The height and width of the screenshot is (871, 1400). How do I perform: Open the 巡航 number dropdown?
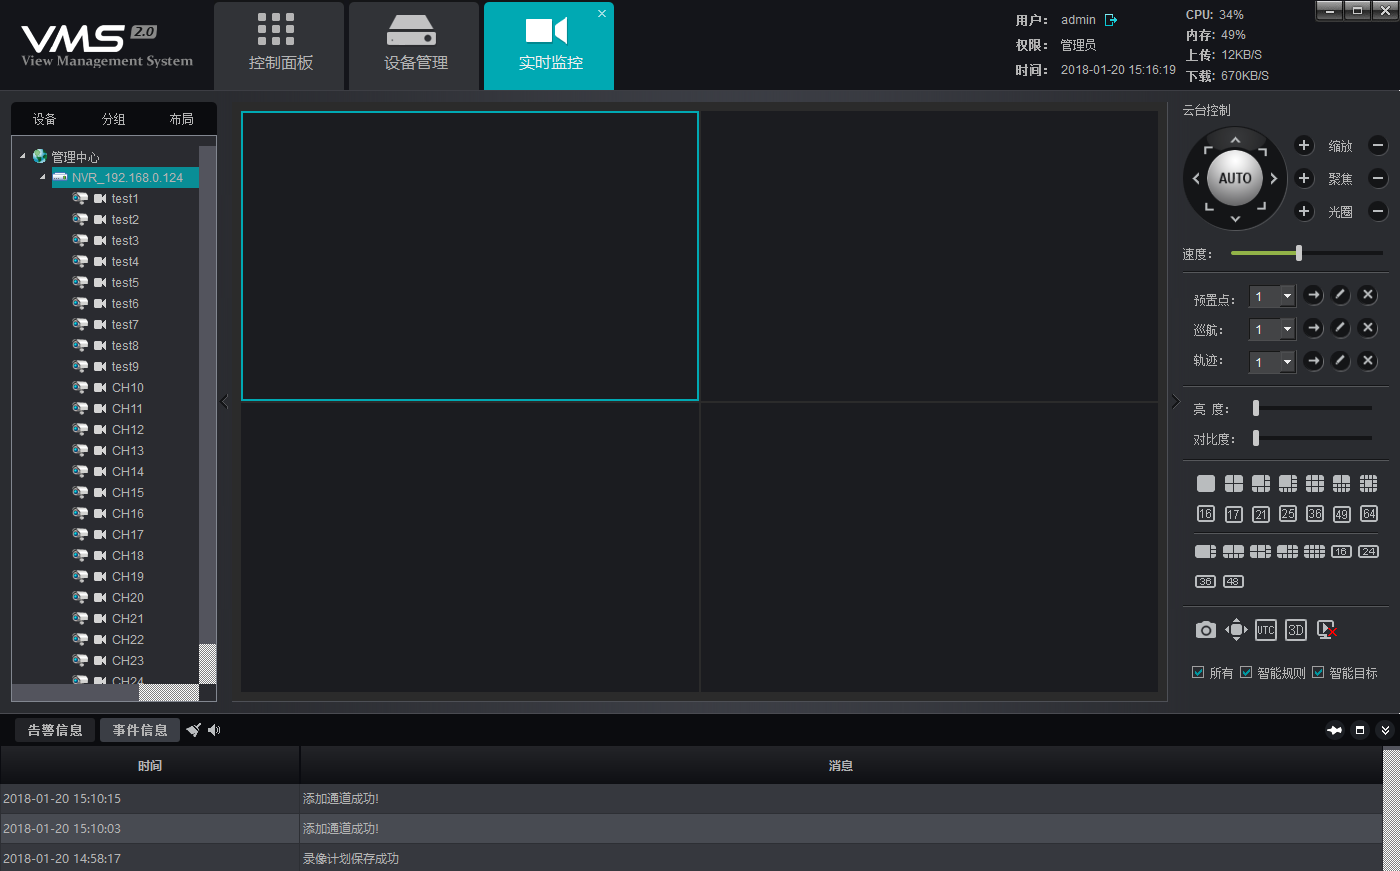click(x=1287, y=329)
